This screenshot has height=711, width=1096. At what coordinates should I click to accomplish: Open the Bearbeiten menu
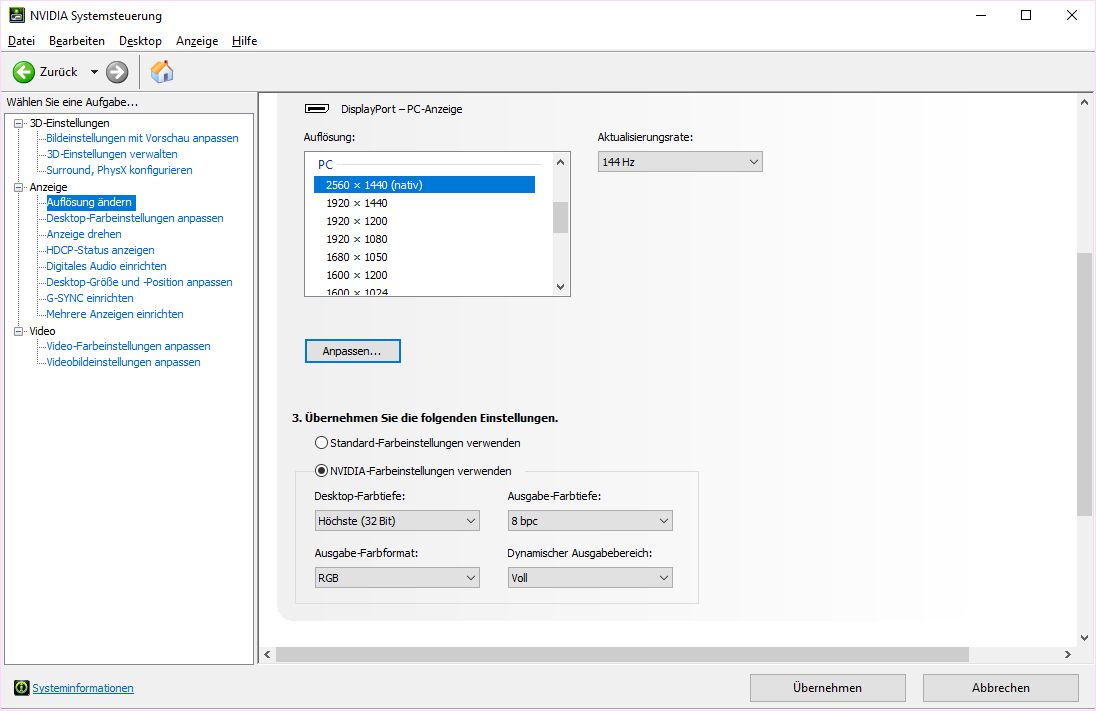click(x=77, y=41)
